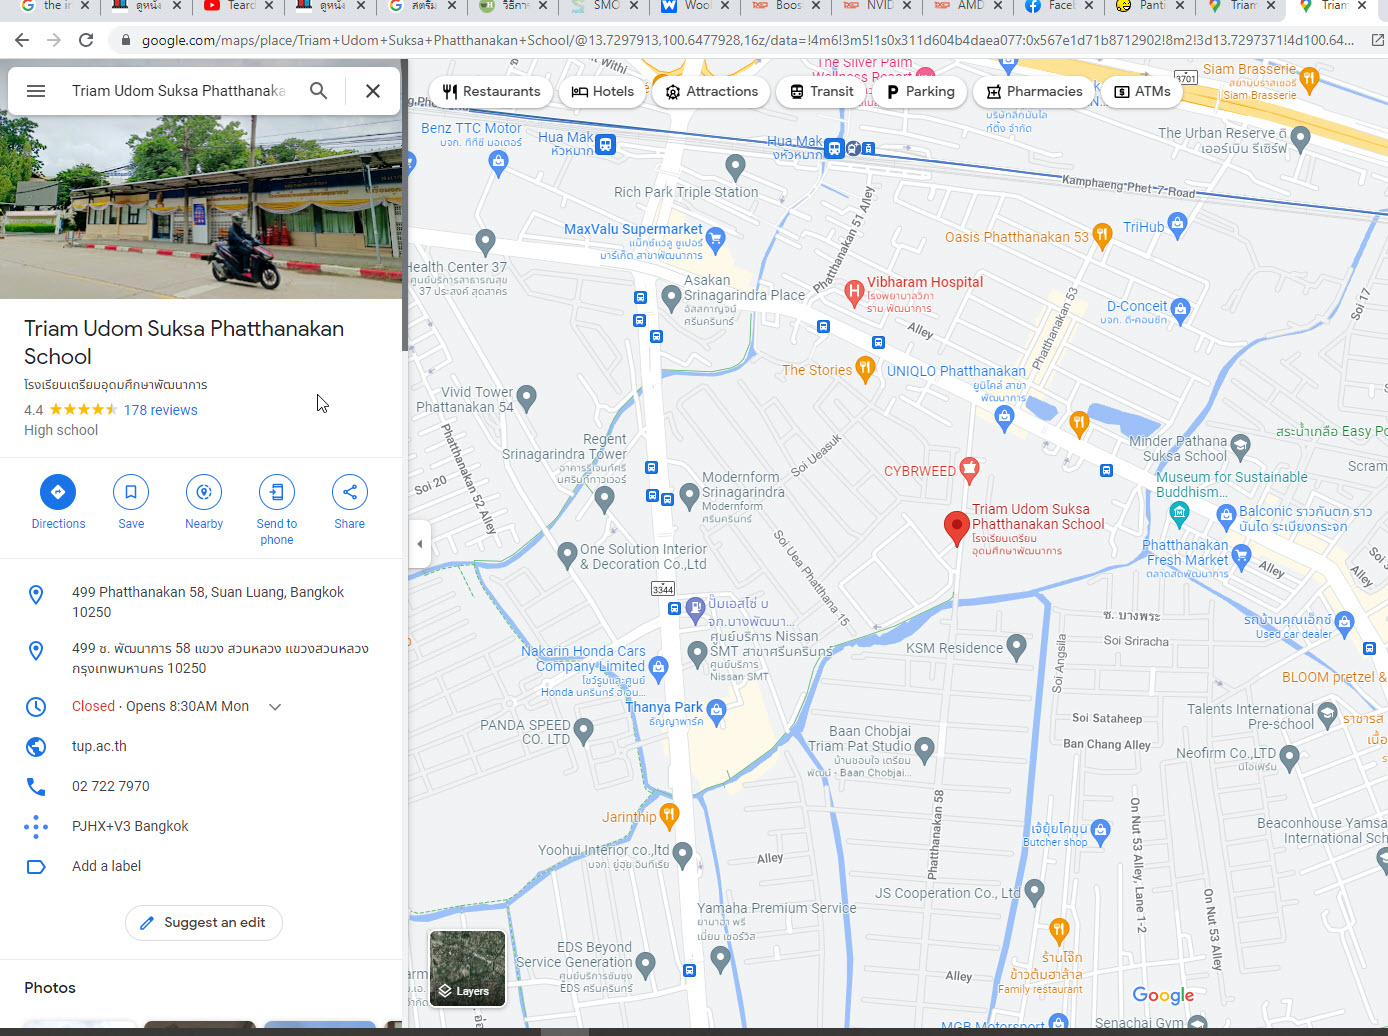Click the Thanya Park shopping marker
The width and height of the screenshot is (1388, 1036).
click(716, 710)
